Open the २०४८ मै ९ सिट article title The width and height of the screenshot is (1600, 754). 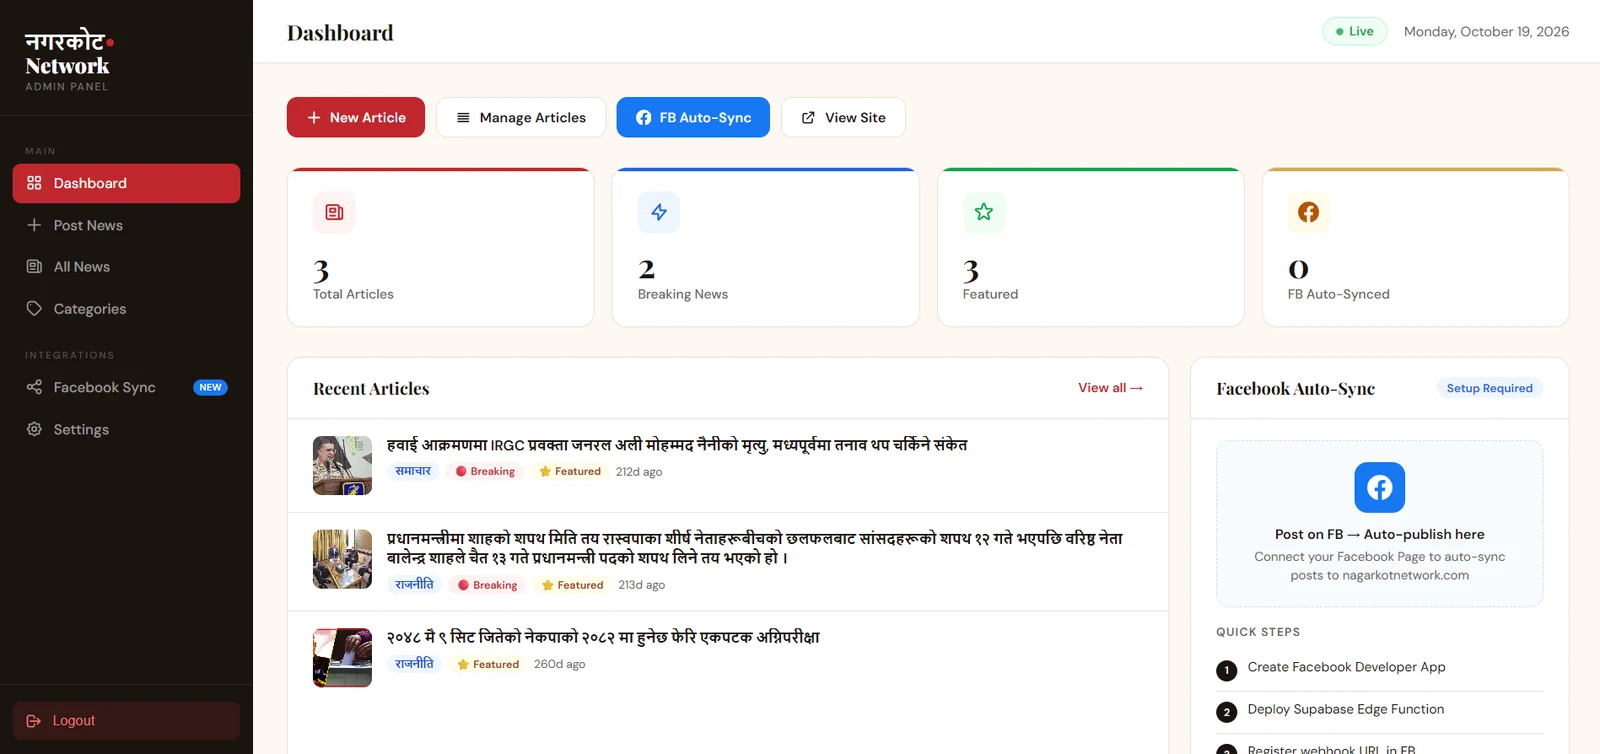coord(603,637)
